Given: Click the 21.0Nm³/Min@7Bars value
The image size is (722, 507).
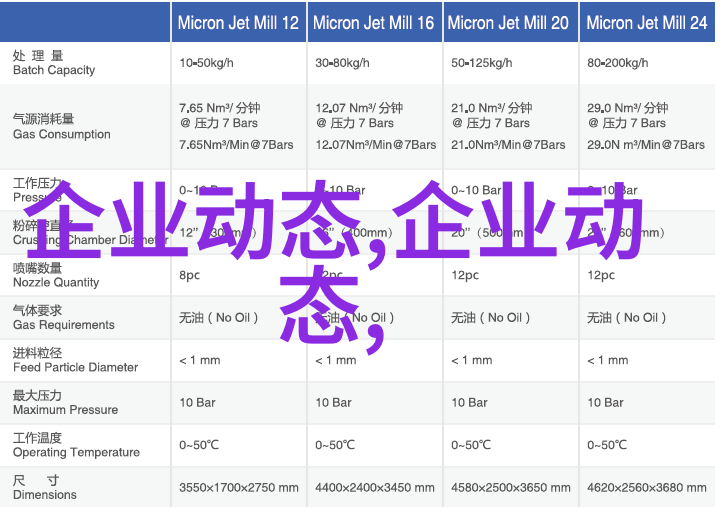Looking at the screenshot, I should point(508,145).
